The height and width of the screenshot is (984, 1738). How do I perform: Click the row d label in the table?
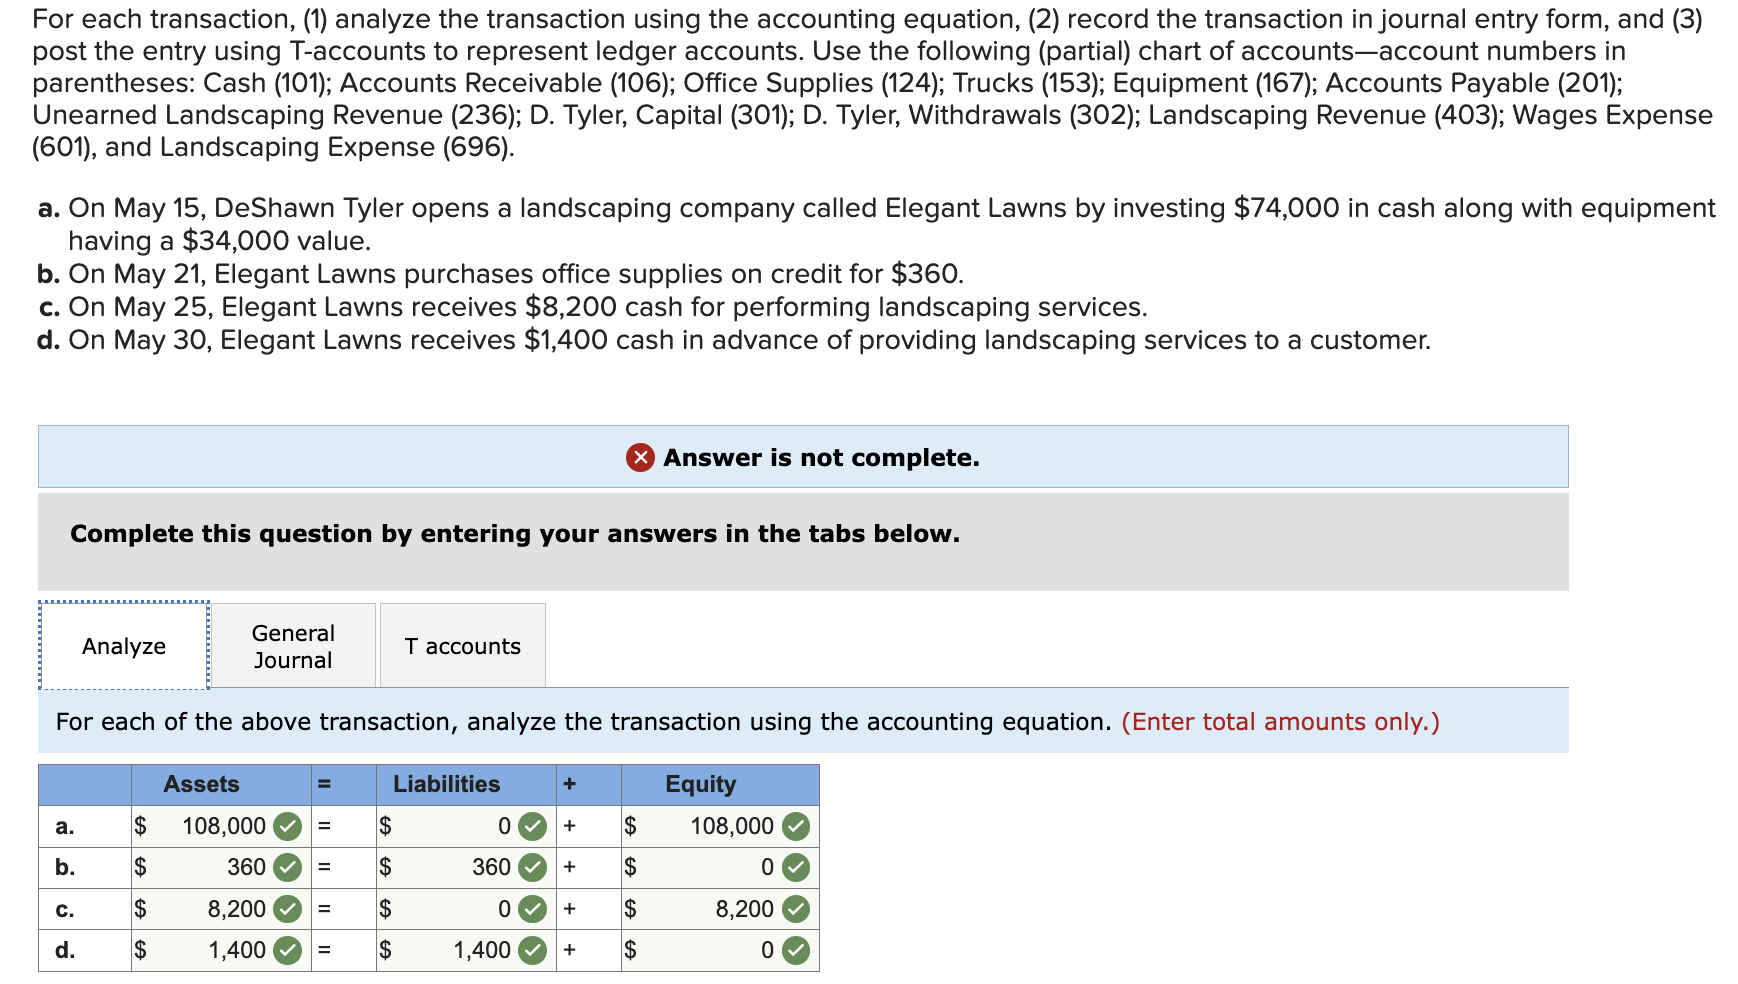pos(64,949)
